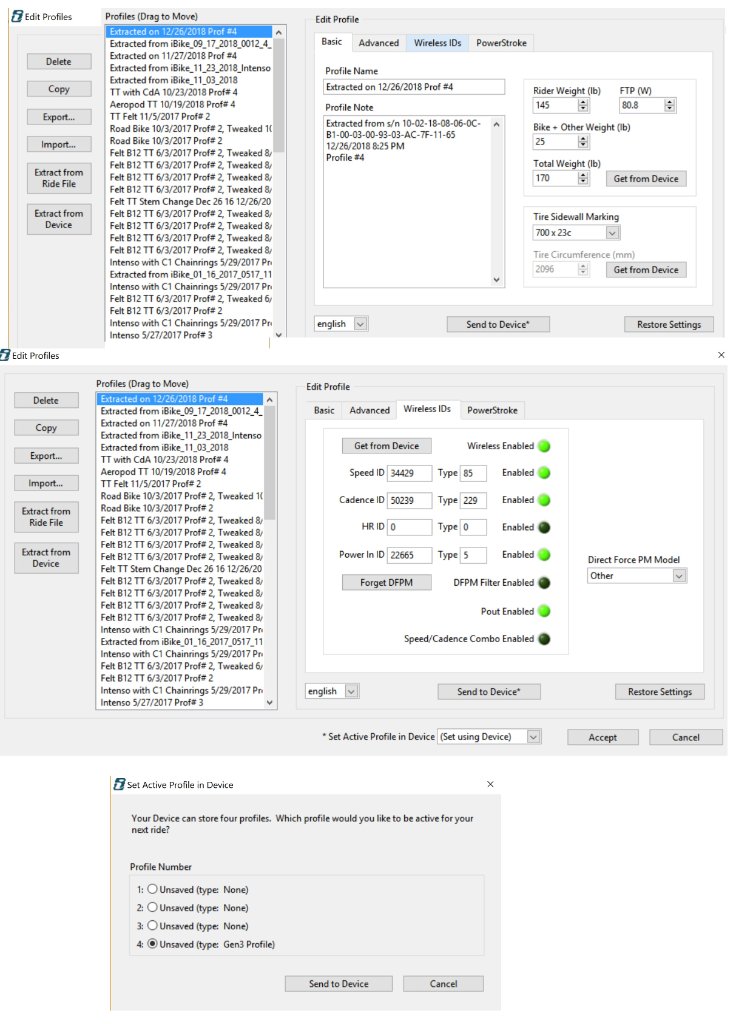The width and height of the screenshot is (736, 1024).
Task: Click the green indicator beside Cadence ID row
Action: (x=545, y=500)
